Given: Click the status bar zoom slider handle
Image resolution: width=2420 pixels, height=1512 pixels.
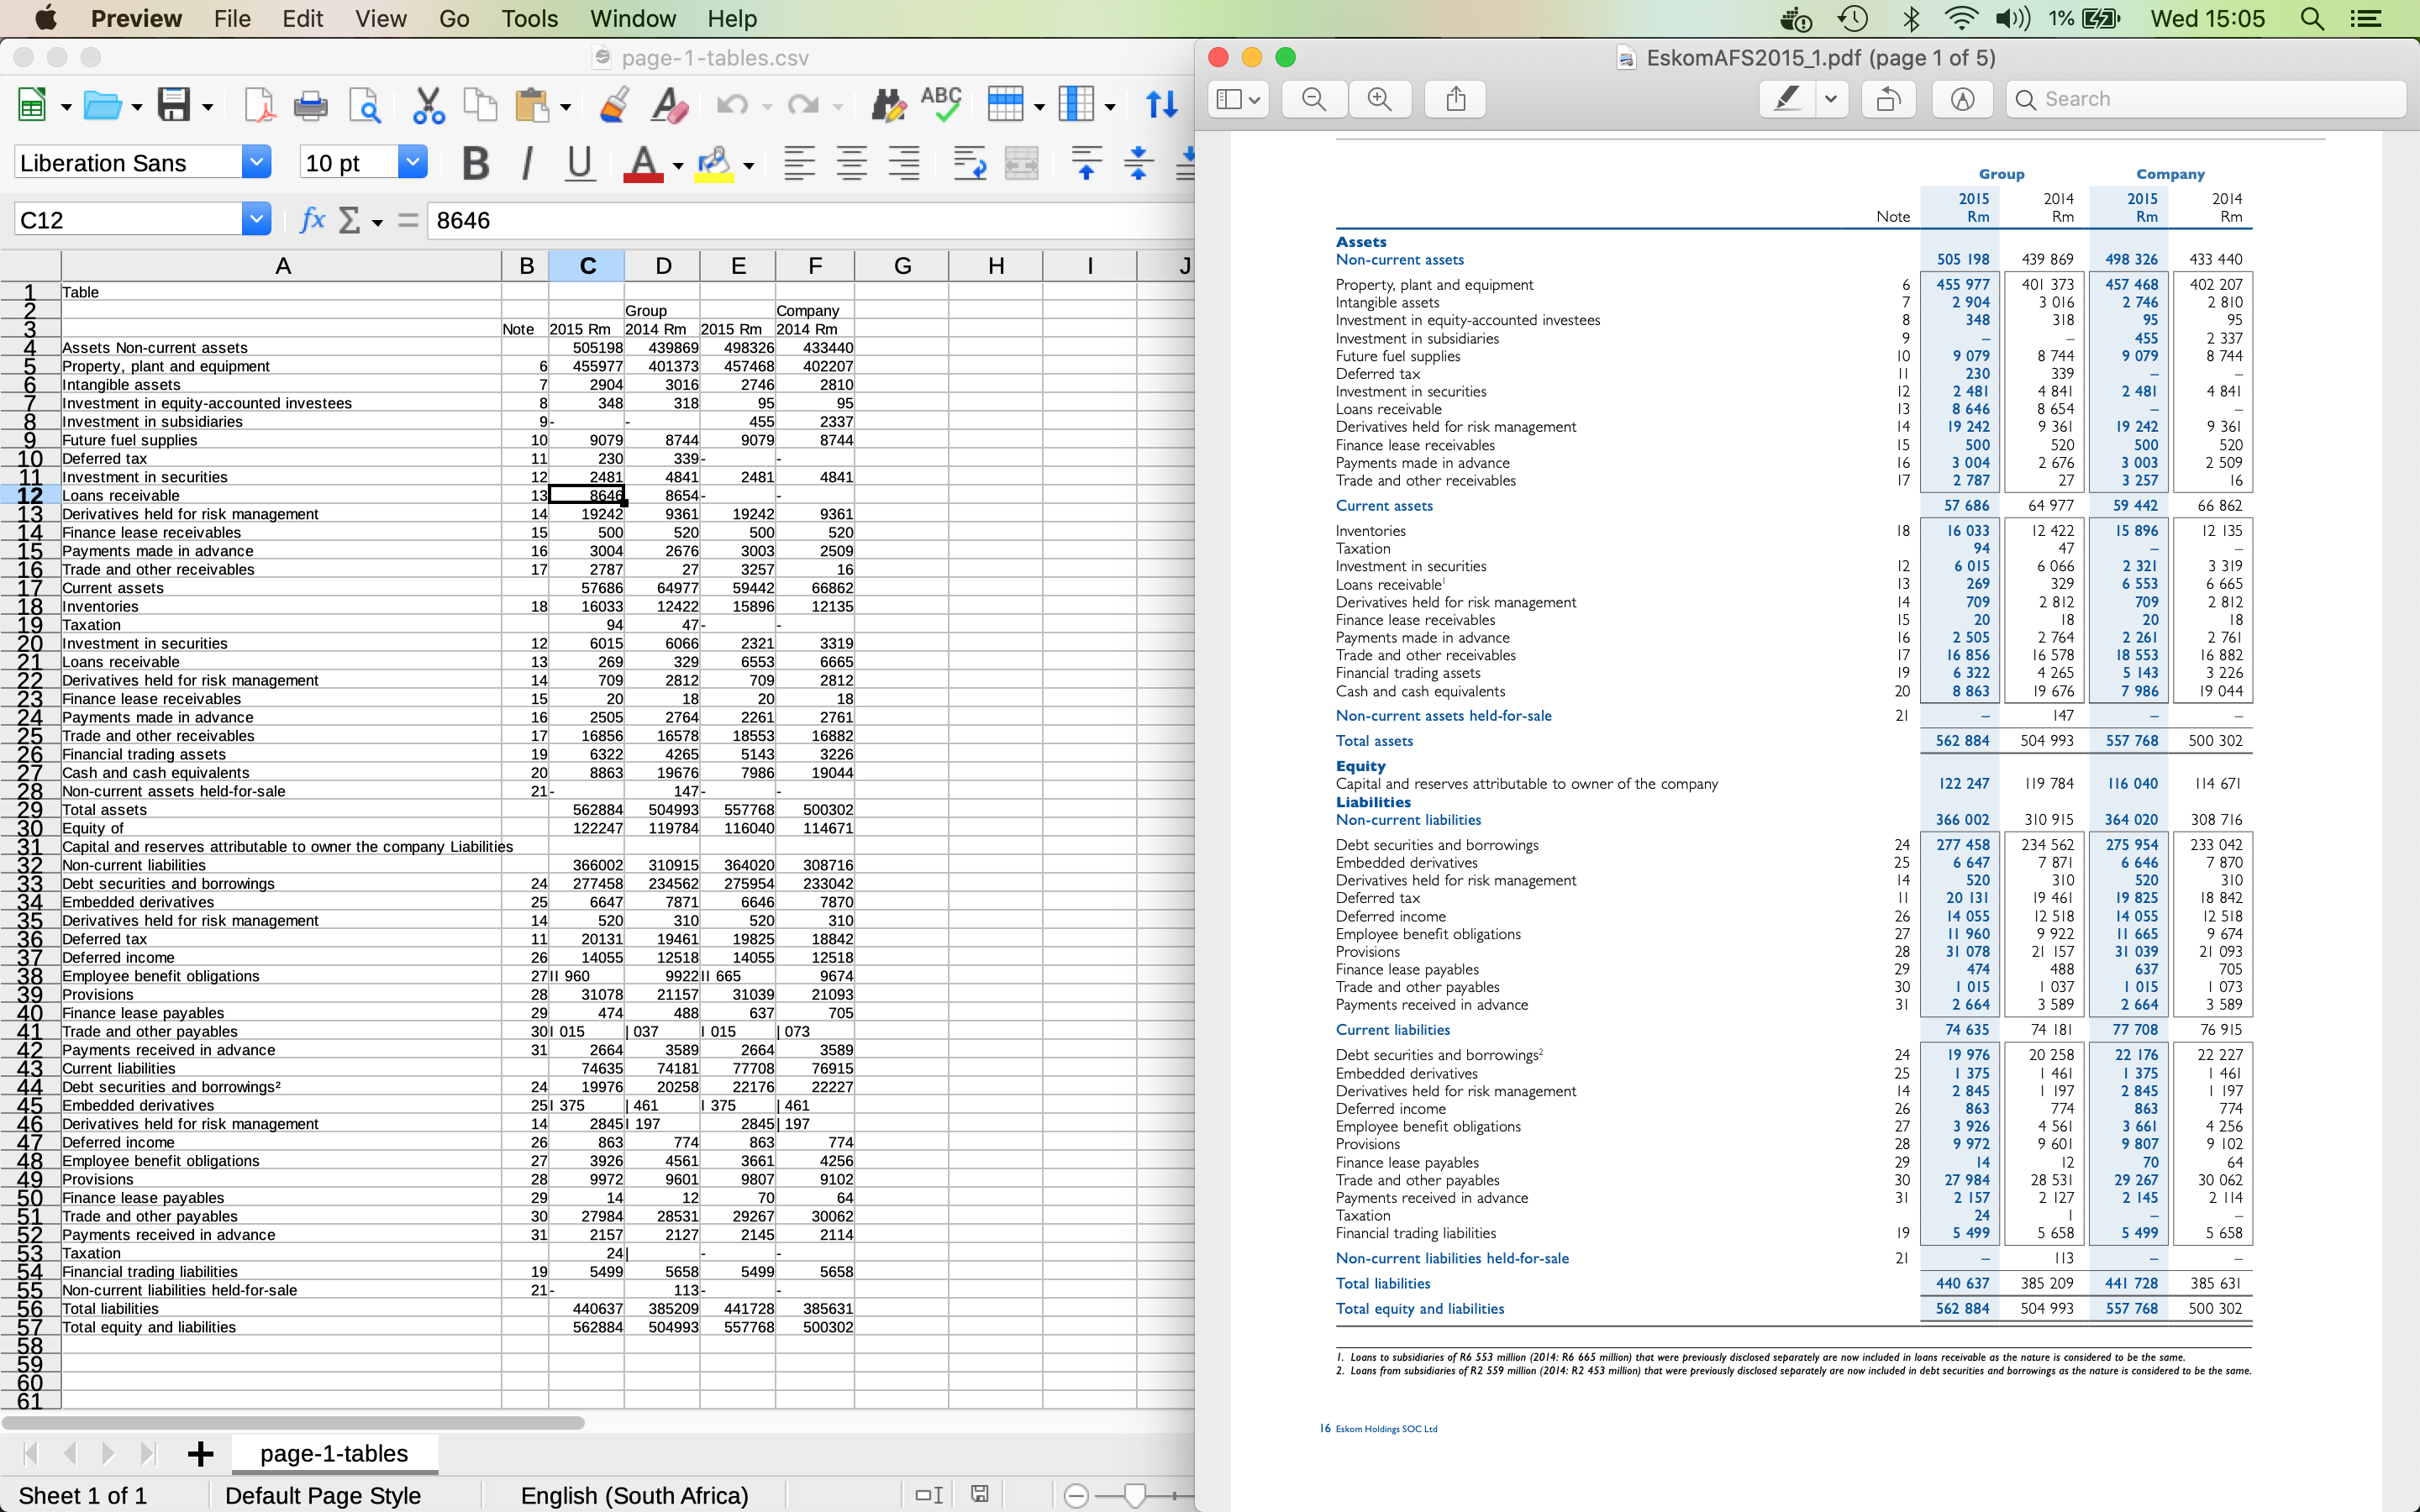Looking at the screenshot, I should point(1134,1495).
